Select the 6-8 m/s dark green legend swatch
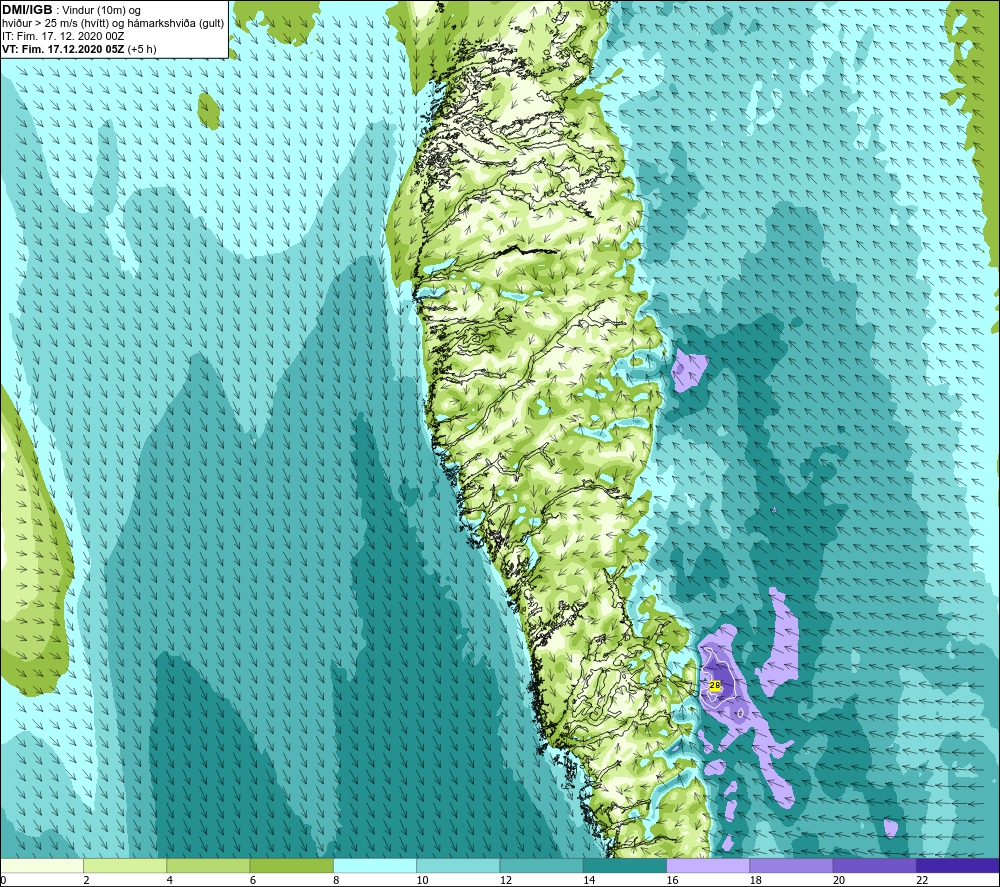 [291, 866]
